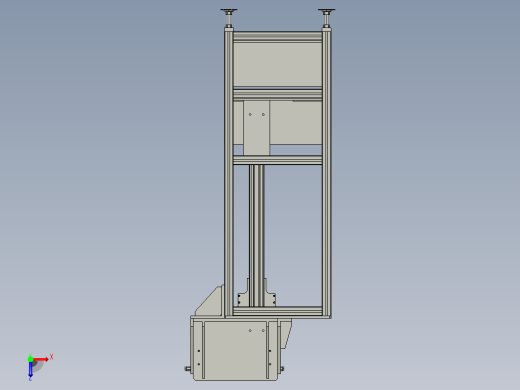Image resolution: width=520 pixels, height=390 pixels.
Task: Select the narrow bracket plate with two holes
Action: (256, 128)
